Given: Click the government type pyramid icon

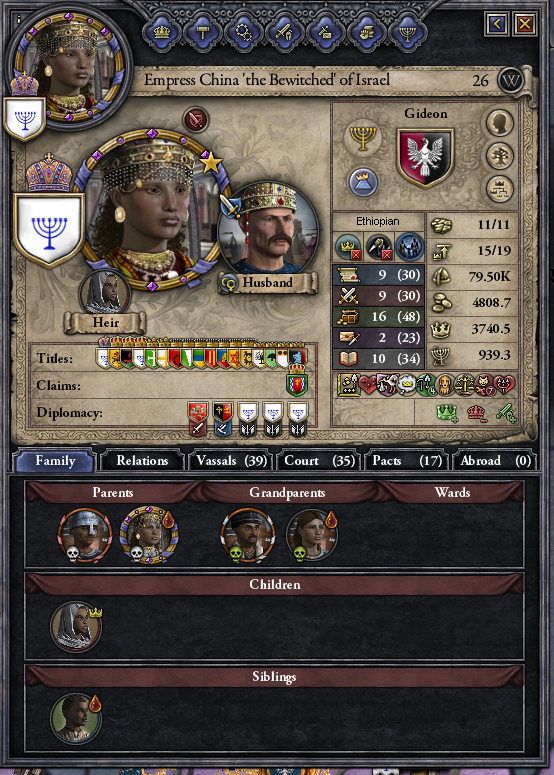Looking at the screenshot, I should click(x=363, y=181).
